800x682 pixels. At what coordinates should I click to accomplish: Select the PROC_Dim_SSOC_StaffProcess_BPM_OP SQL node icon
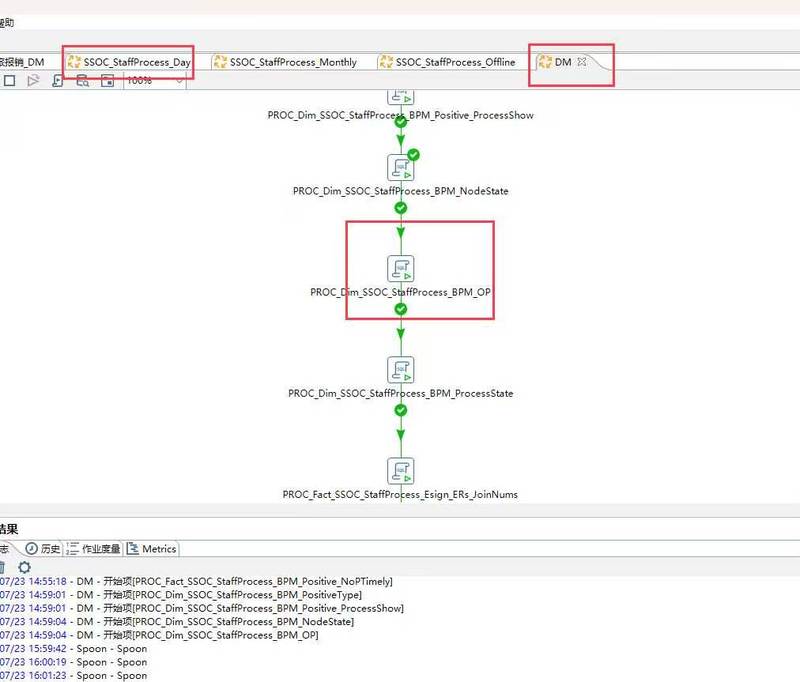click(x=401, y=268)
